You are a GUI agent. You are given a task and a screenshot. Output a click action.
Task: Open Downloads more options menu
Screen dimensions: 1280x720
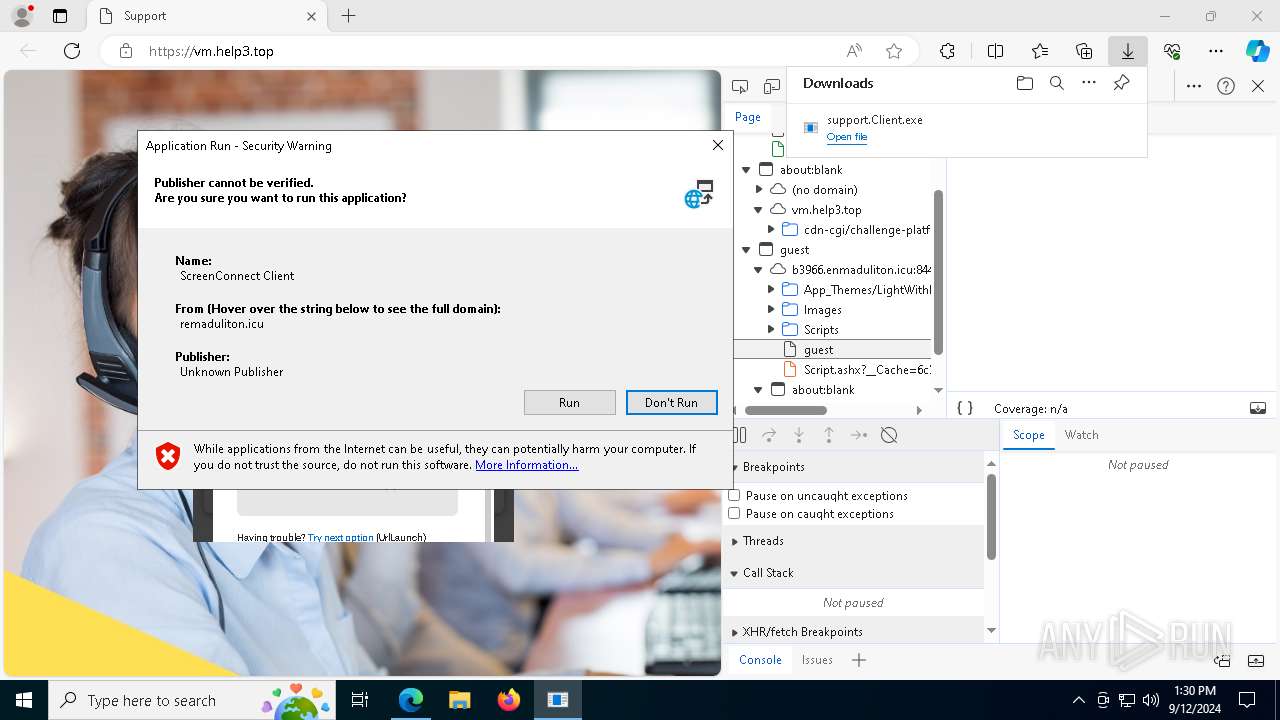click(x=1089, y=83)
